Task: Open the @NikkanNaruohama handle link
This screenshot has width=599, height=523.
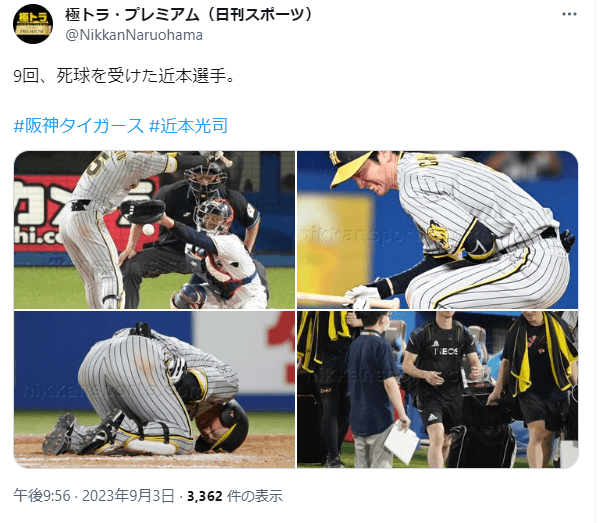Action: pyautogui.click(x=134, y=35)
